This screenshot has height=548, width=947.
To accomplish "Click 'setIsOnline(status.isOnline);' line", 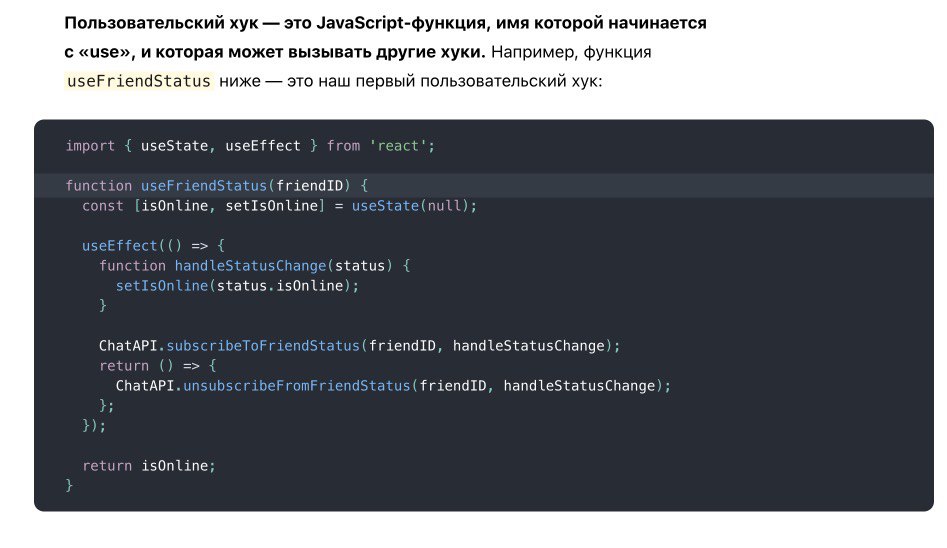I will pyautogui.click(x=237, y=285).
